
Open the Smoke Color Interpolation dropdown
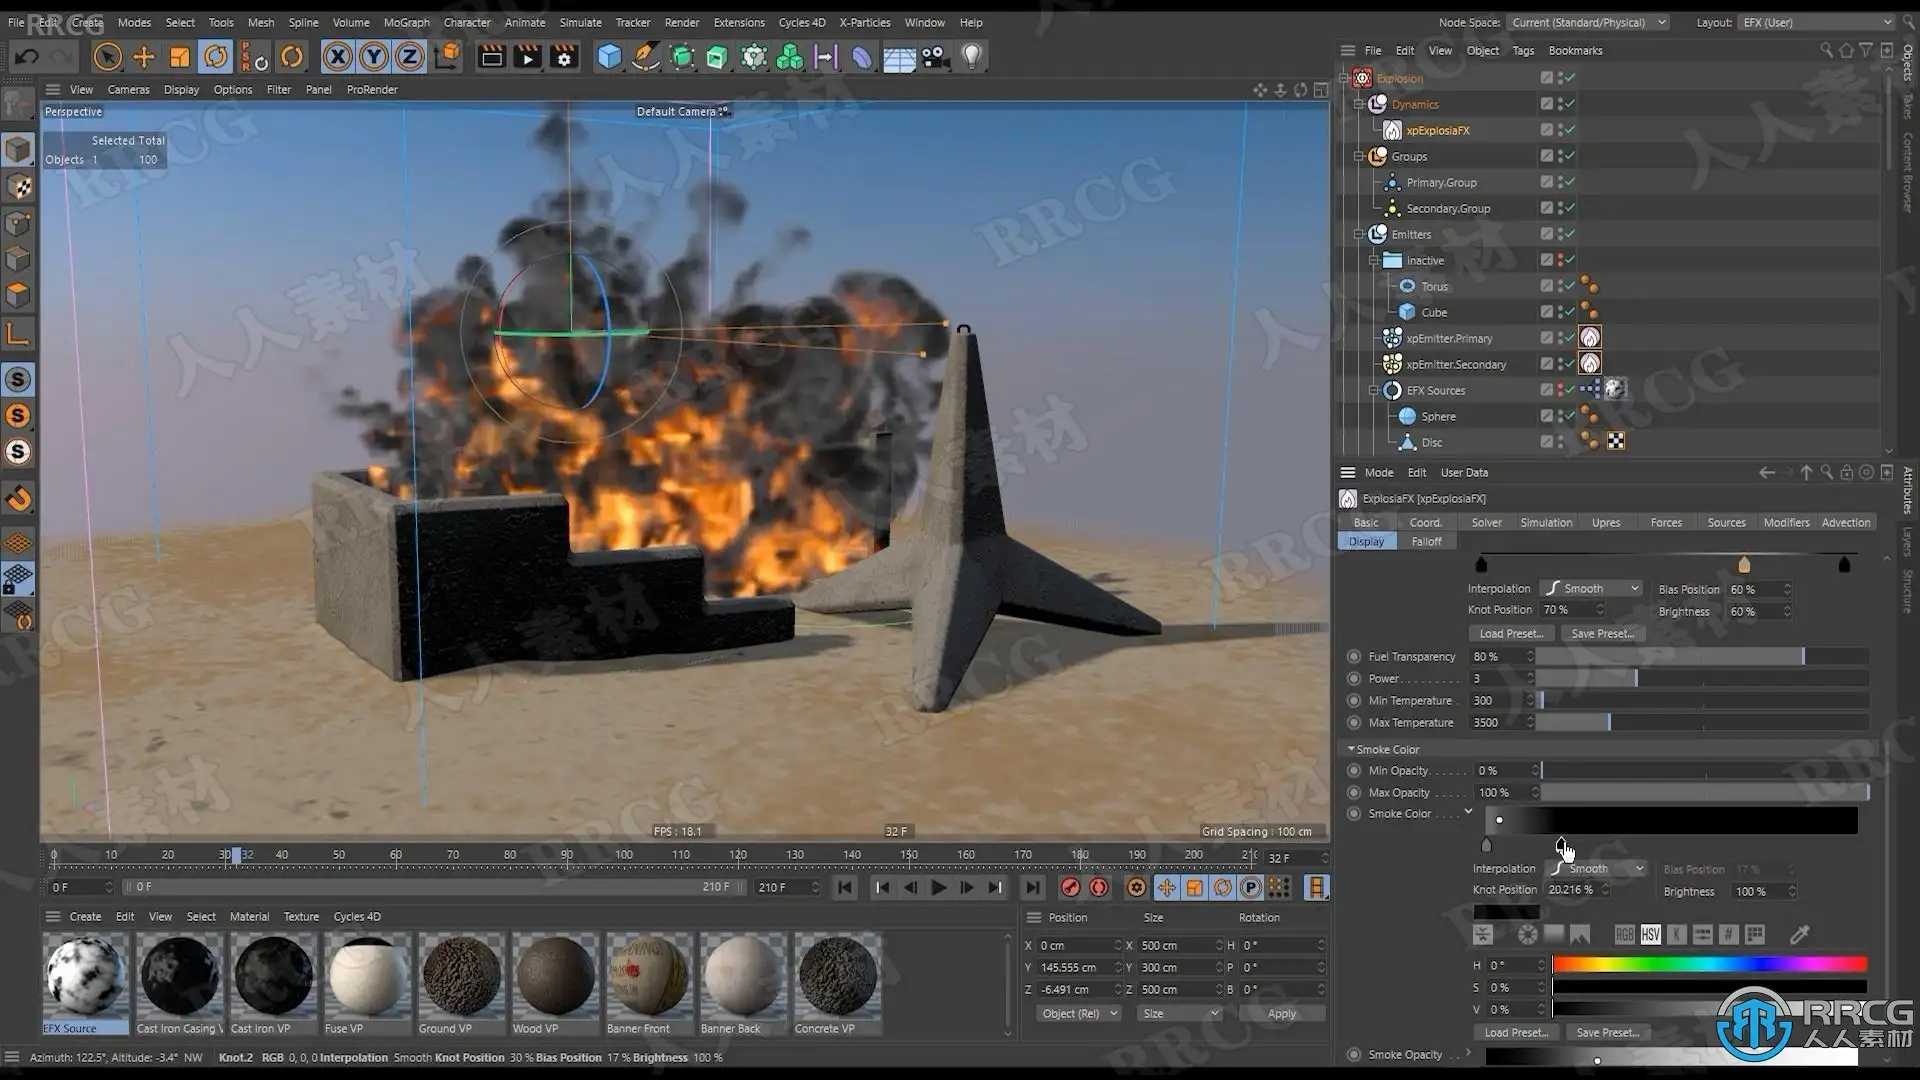coord(1597,869)
